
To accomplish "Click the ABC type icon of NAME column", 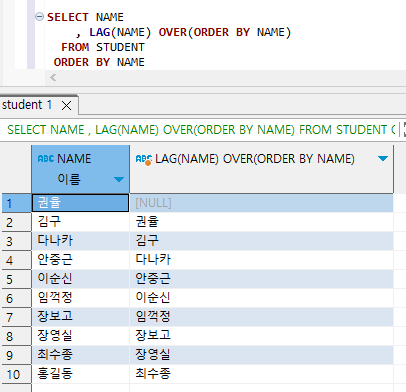I will coord(46,159).
